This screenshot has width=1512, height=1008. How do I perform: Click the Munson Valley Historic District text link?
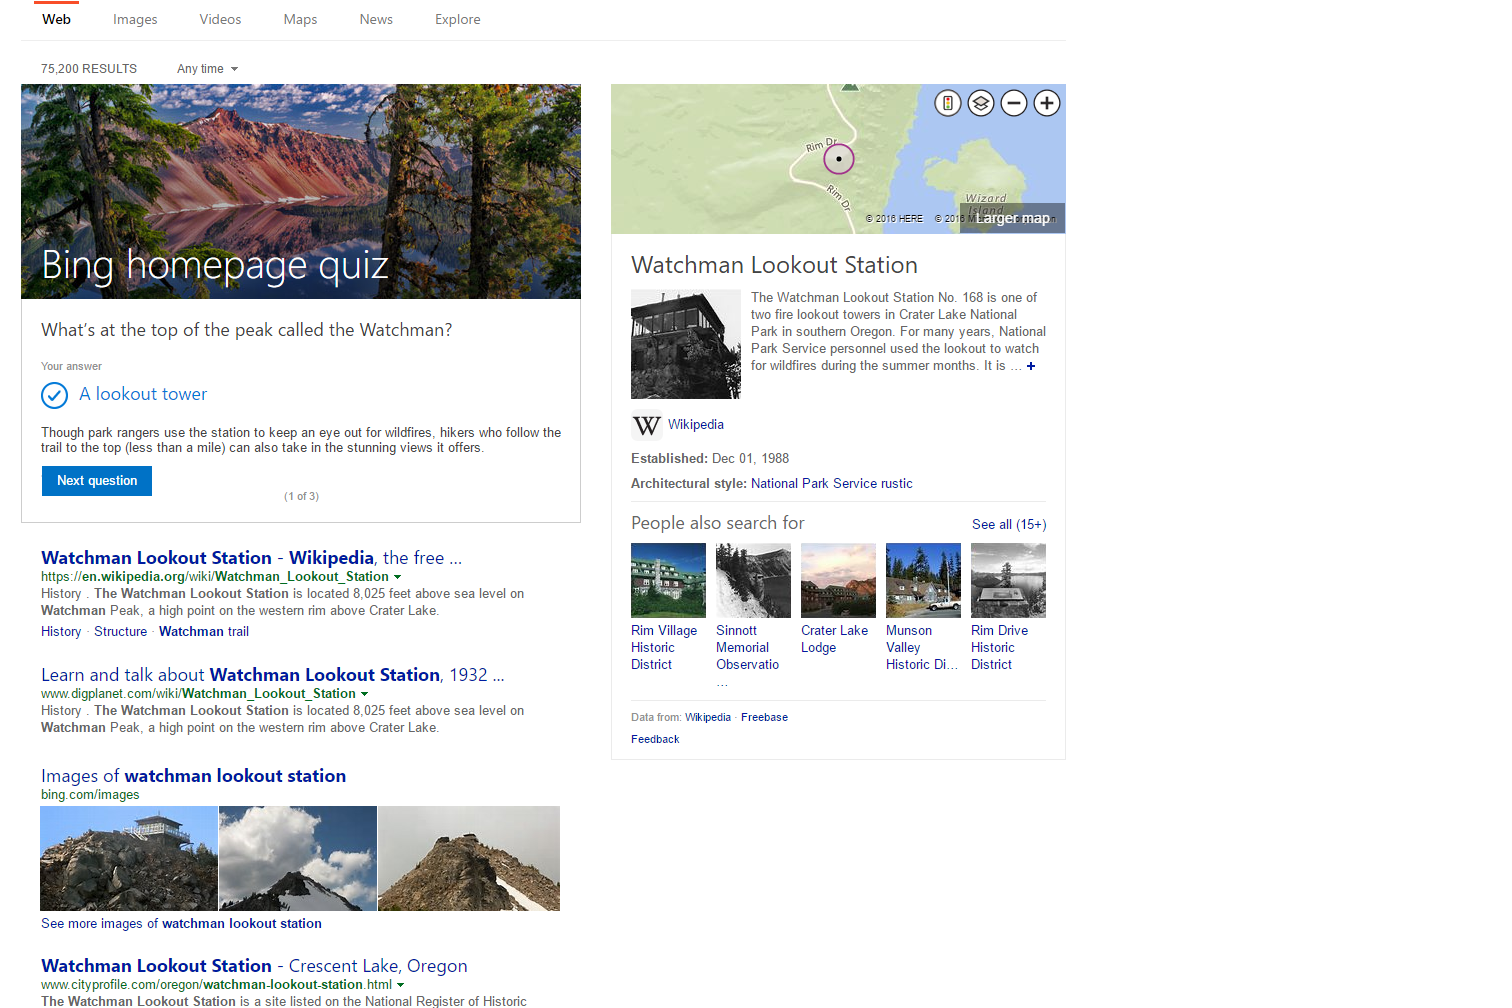click(x=921, y=648)
